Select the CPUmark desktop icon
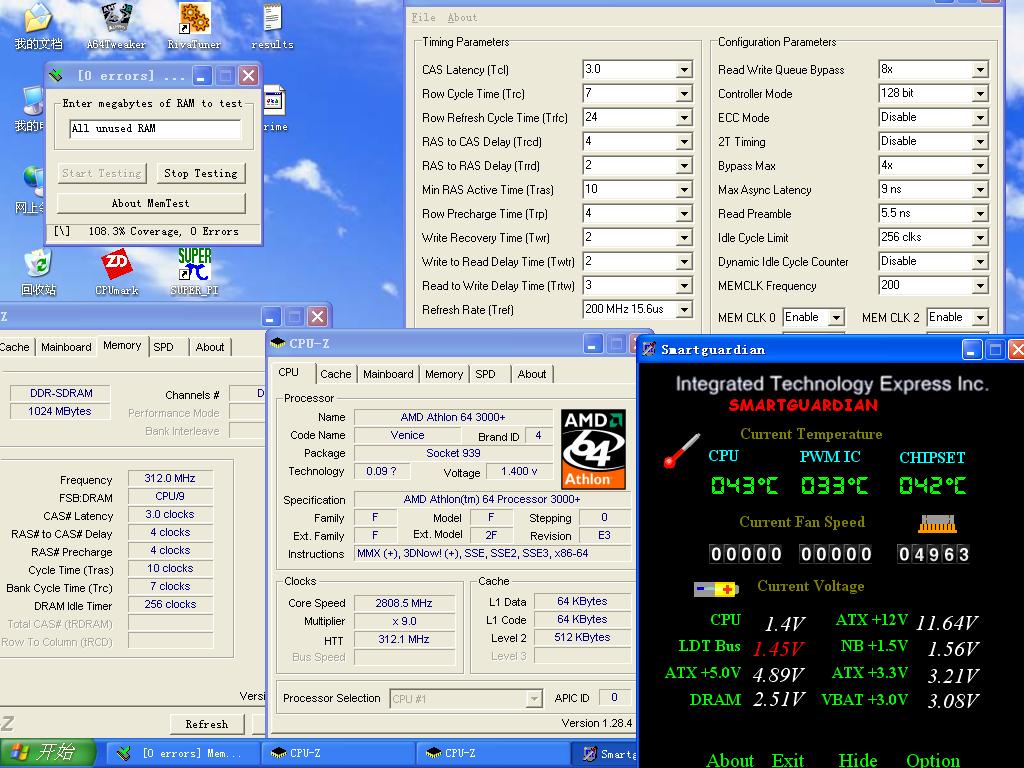 point(117,264)
